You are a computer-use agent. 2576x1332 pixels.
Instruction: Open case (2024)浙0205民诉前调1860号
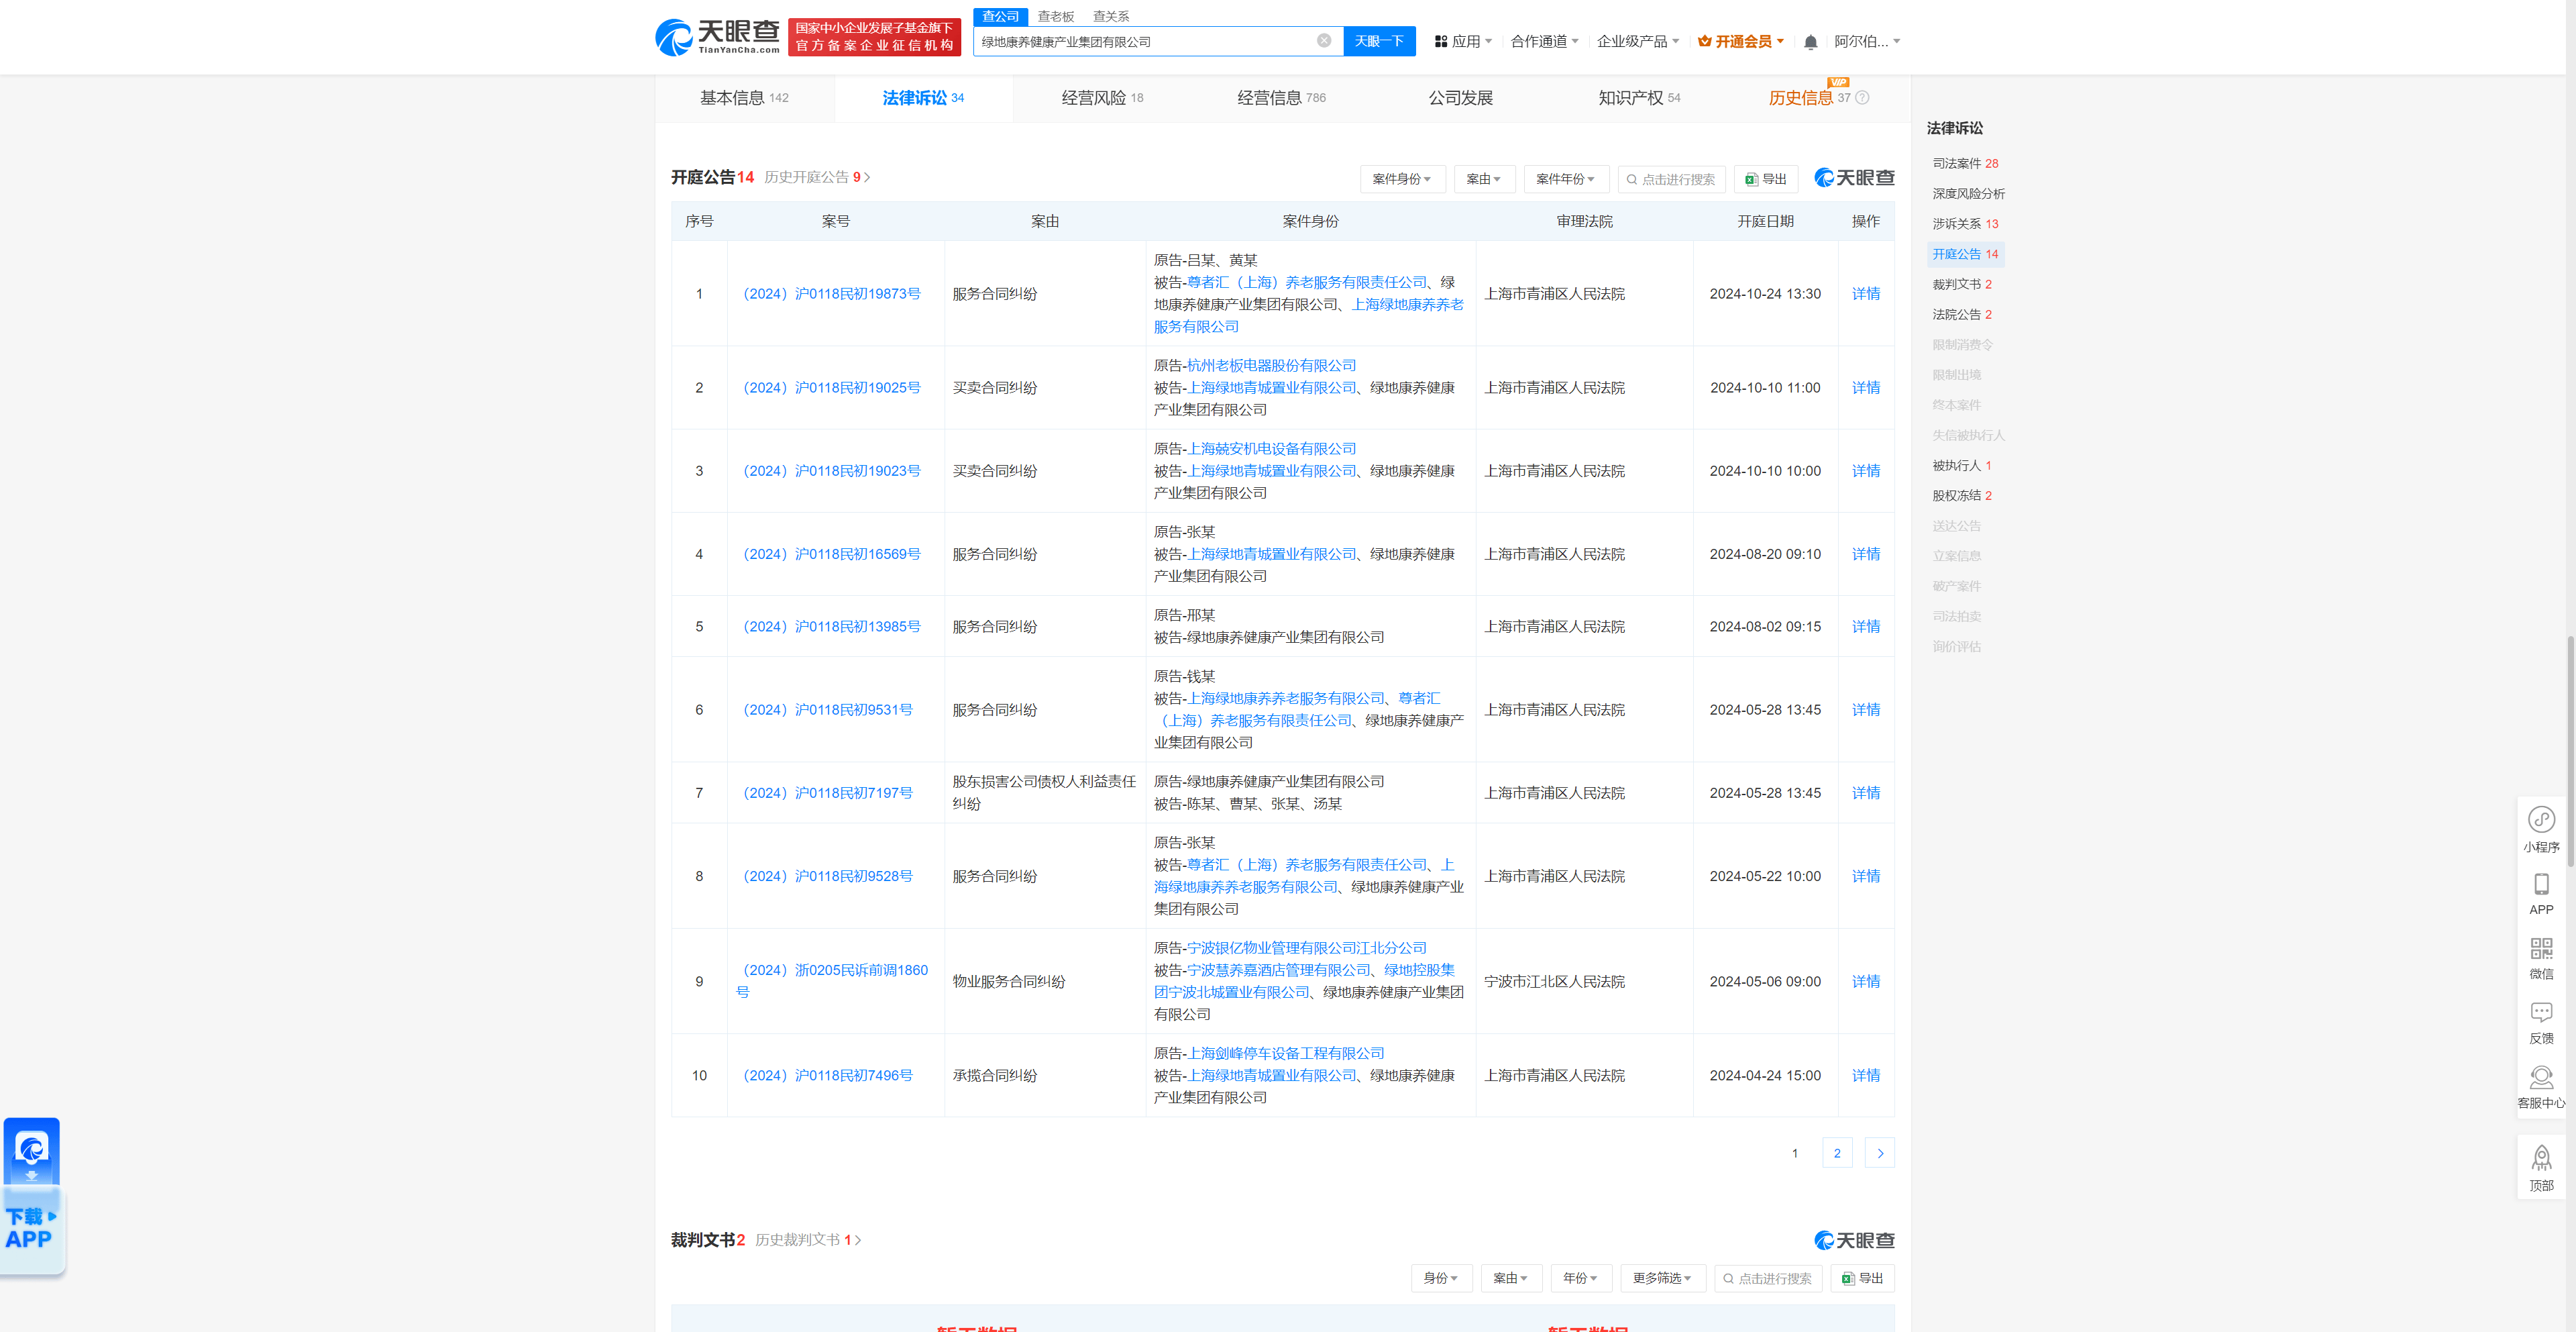point(832,981)
